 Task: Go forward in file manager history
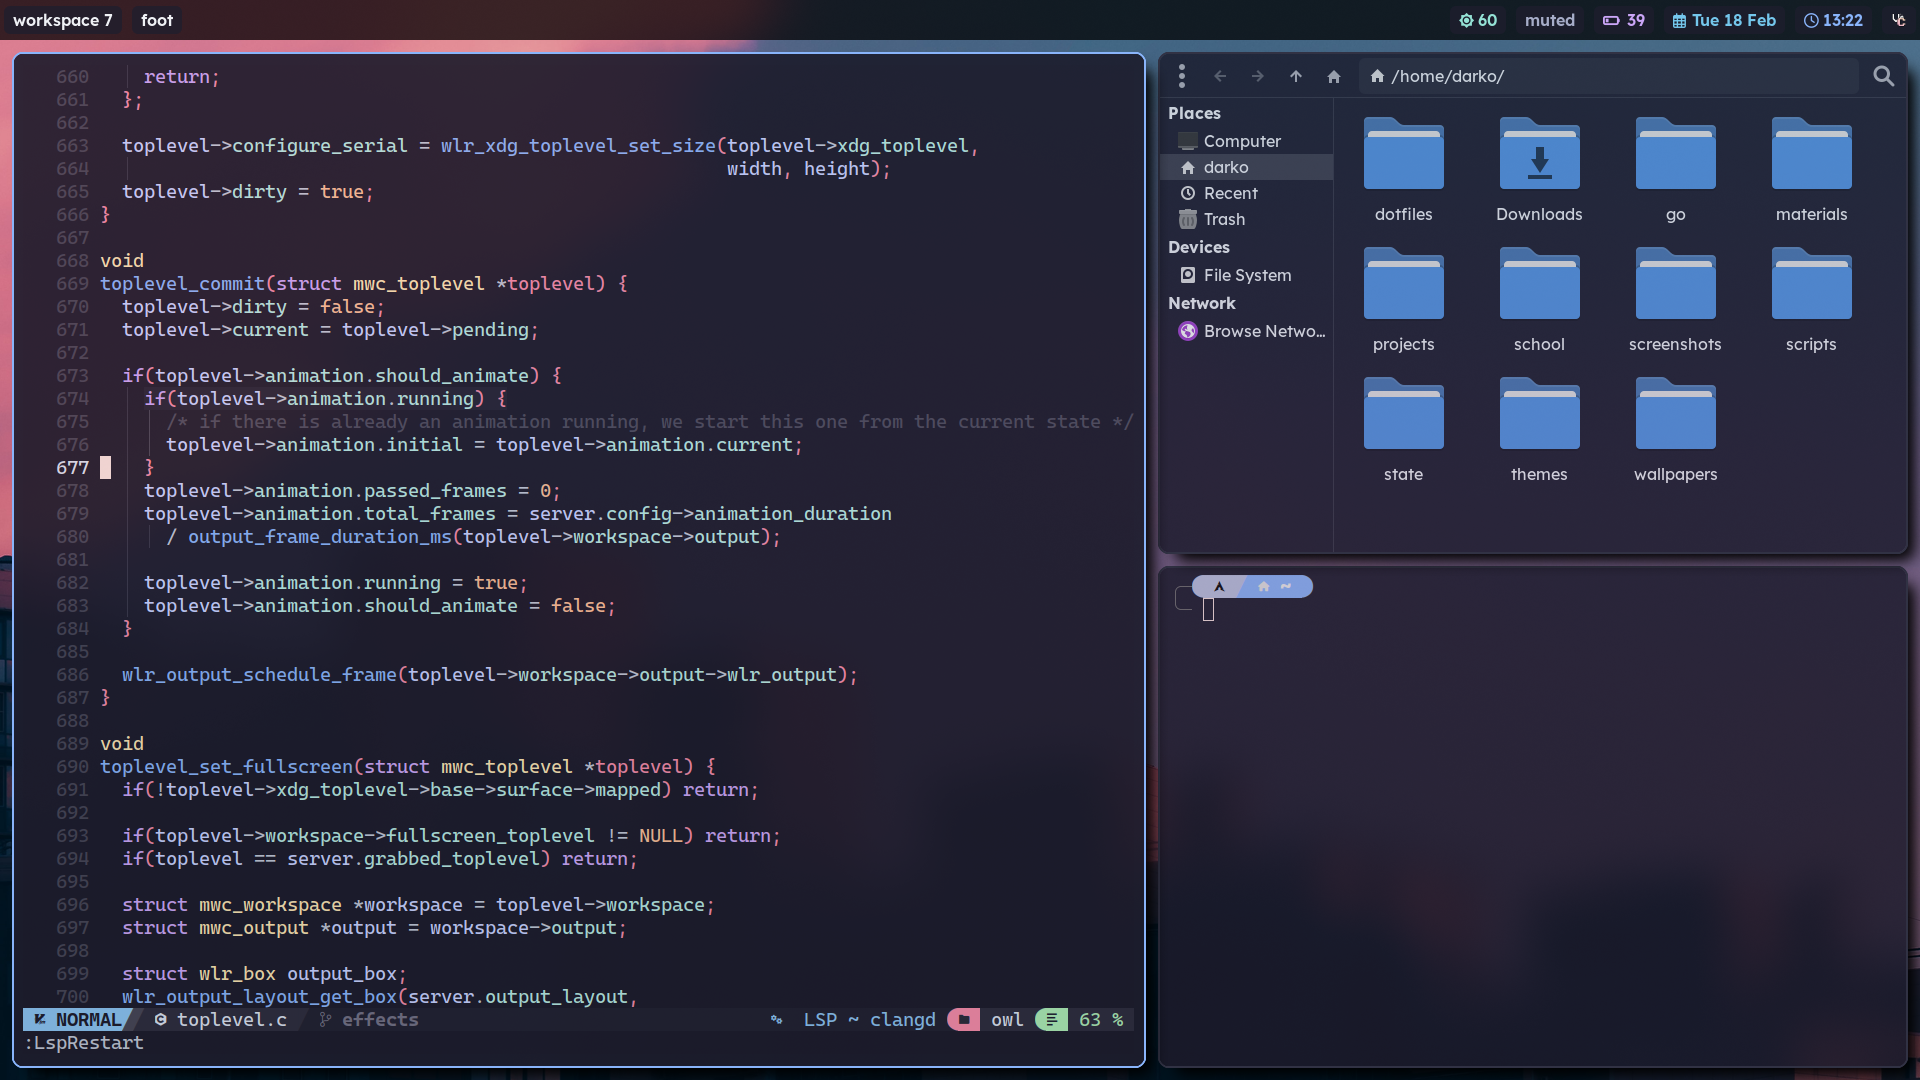click(x=1258, y=76)
